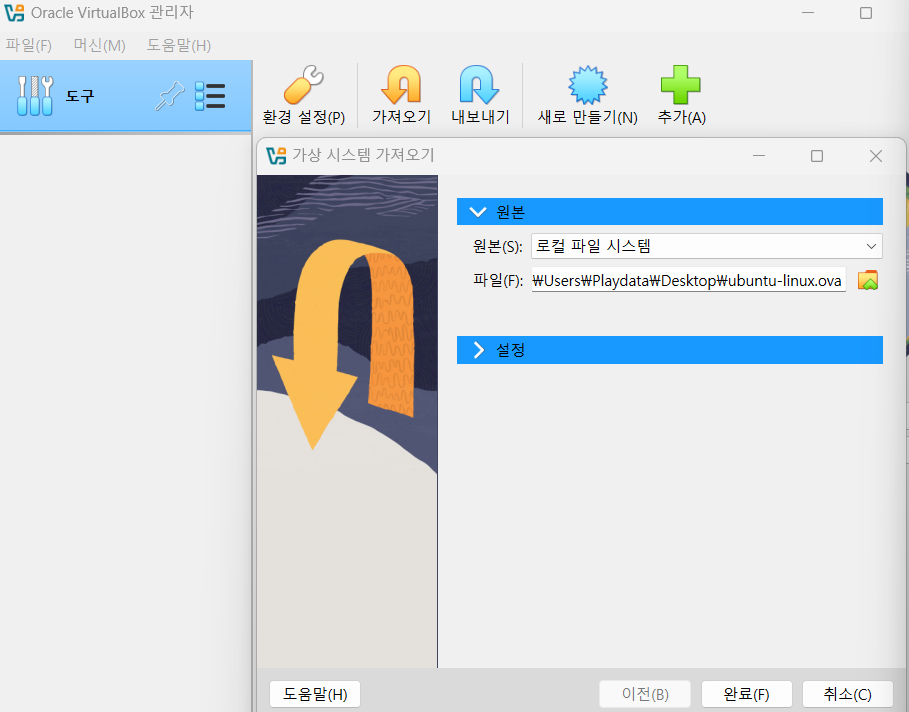Viewport: 909px width, 712px height.
Task: Maximize the Oracle VirtualBox manager window
Action: click(x=866, y=13)
